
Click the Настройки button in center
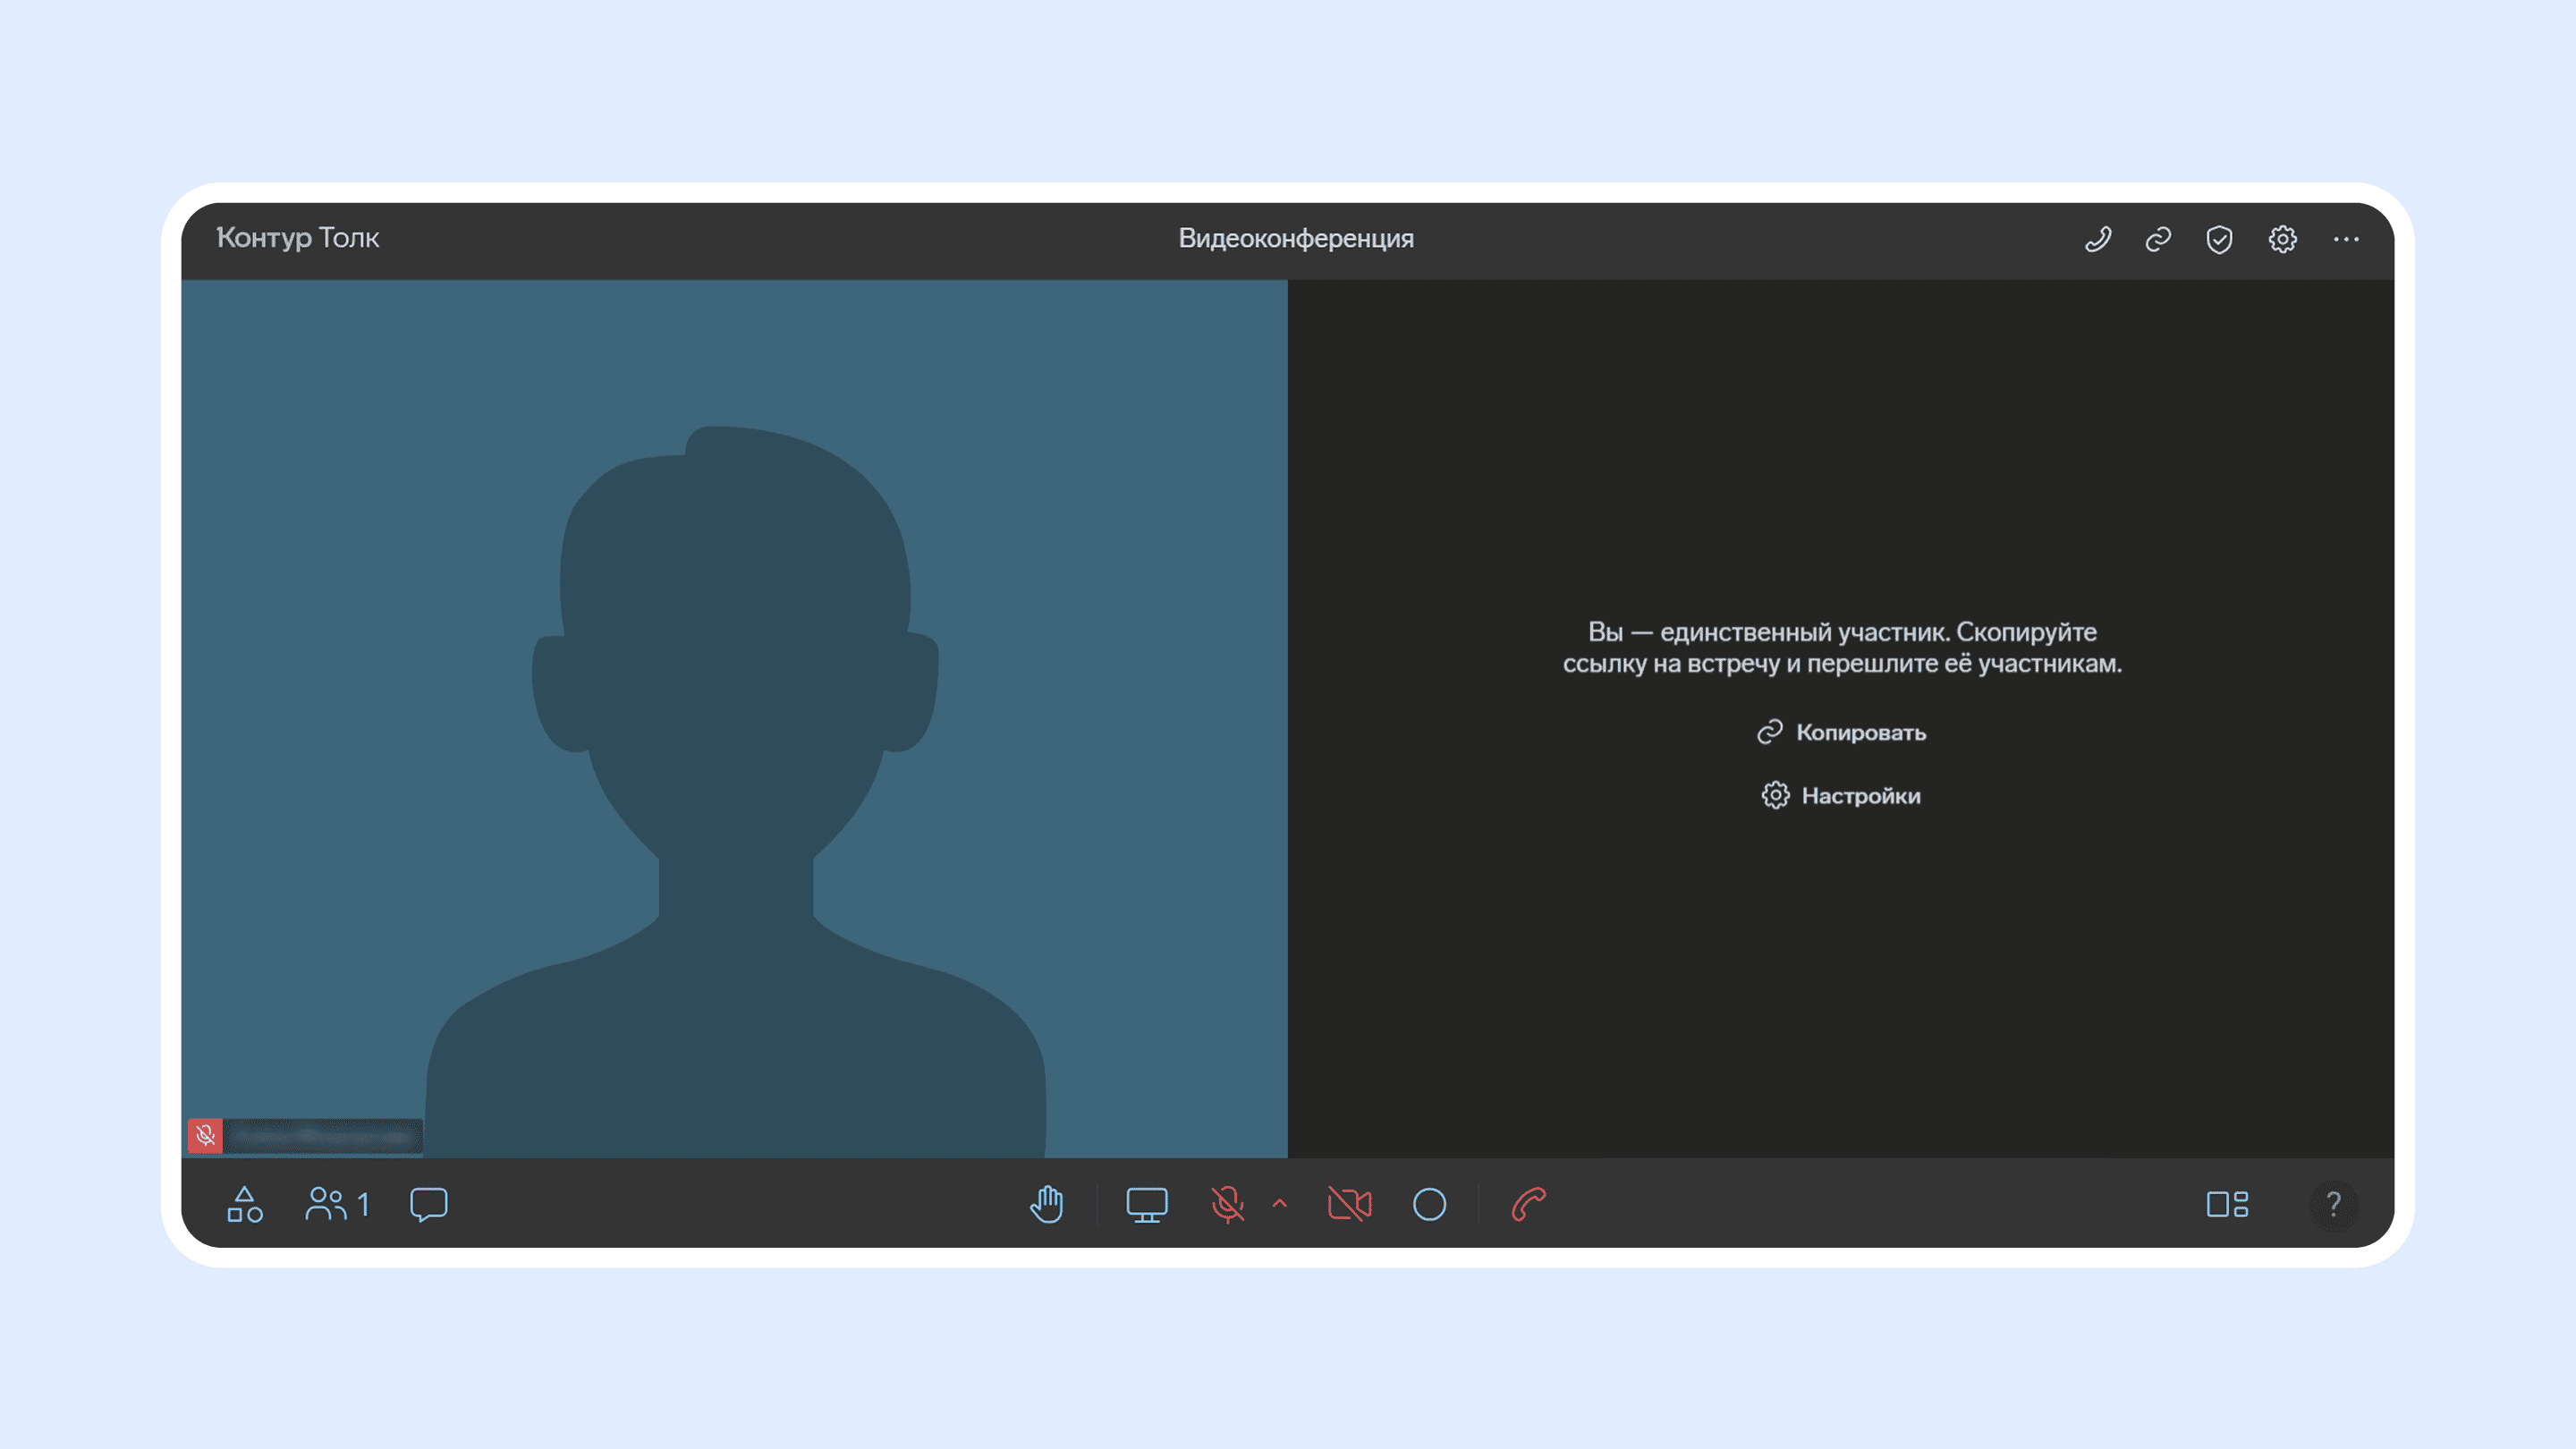(x=1841, y=795)
